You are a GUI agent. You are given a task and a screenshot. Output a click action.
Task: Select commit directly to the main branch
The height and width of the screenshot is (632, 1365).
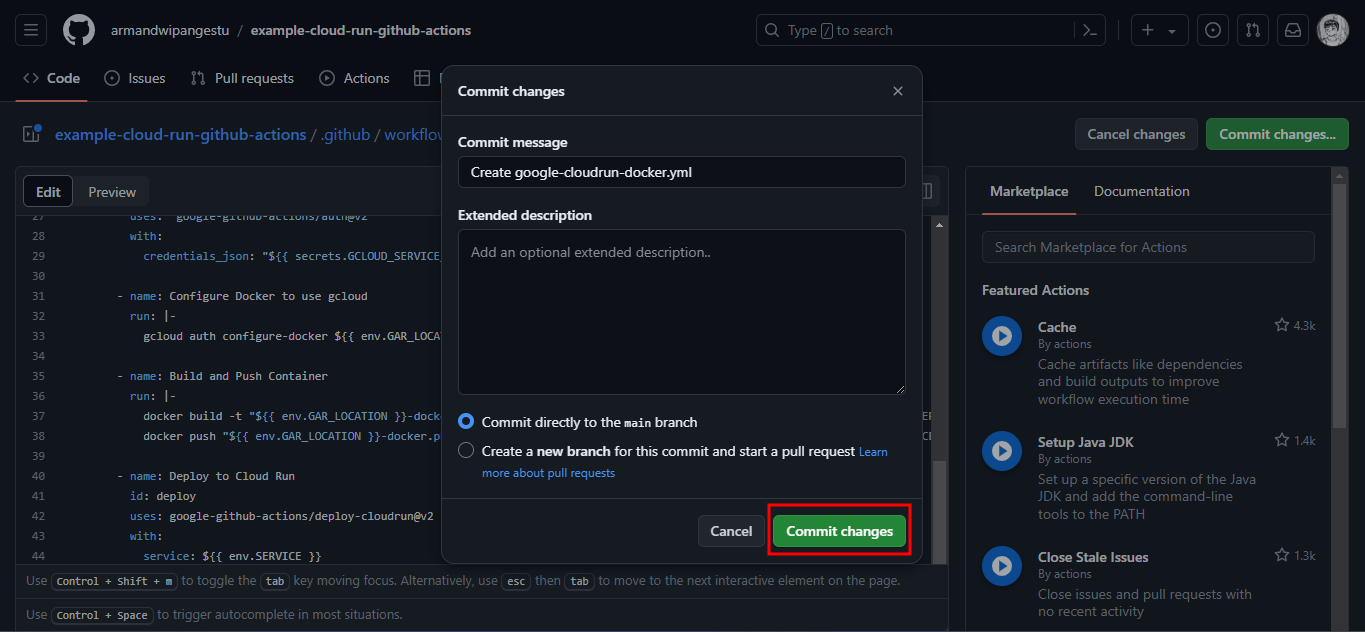click(465, 421)
